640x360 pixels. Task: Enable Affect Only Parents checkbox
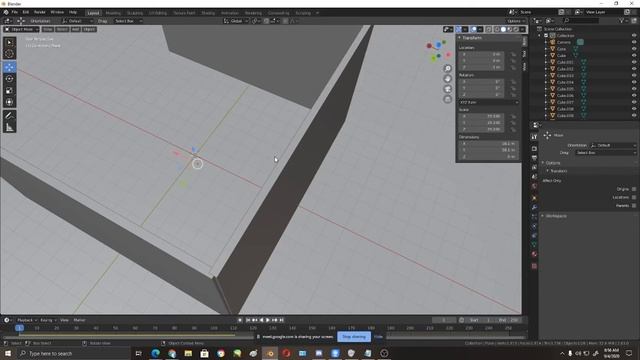[x=634, y=205]
